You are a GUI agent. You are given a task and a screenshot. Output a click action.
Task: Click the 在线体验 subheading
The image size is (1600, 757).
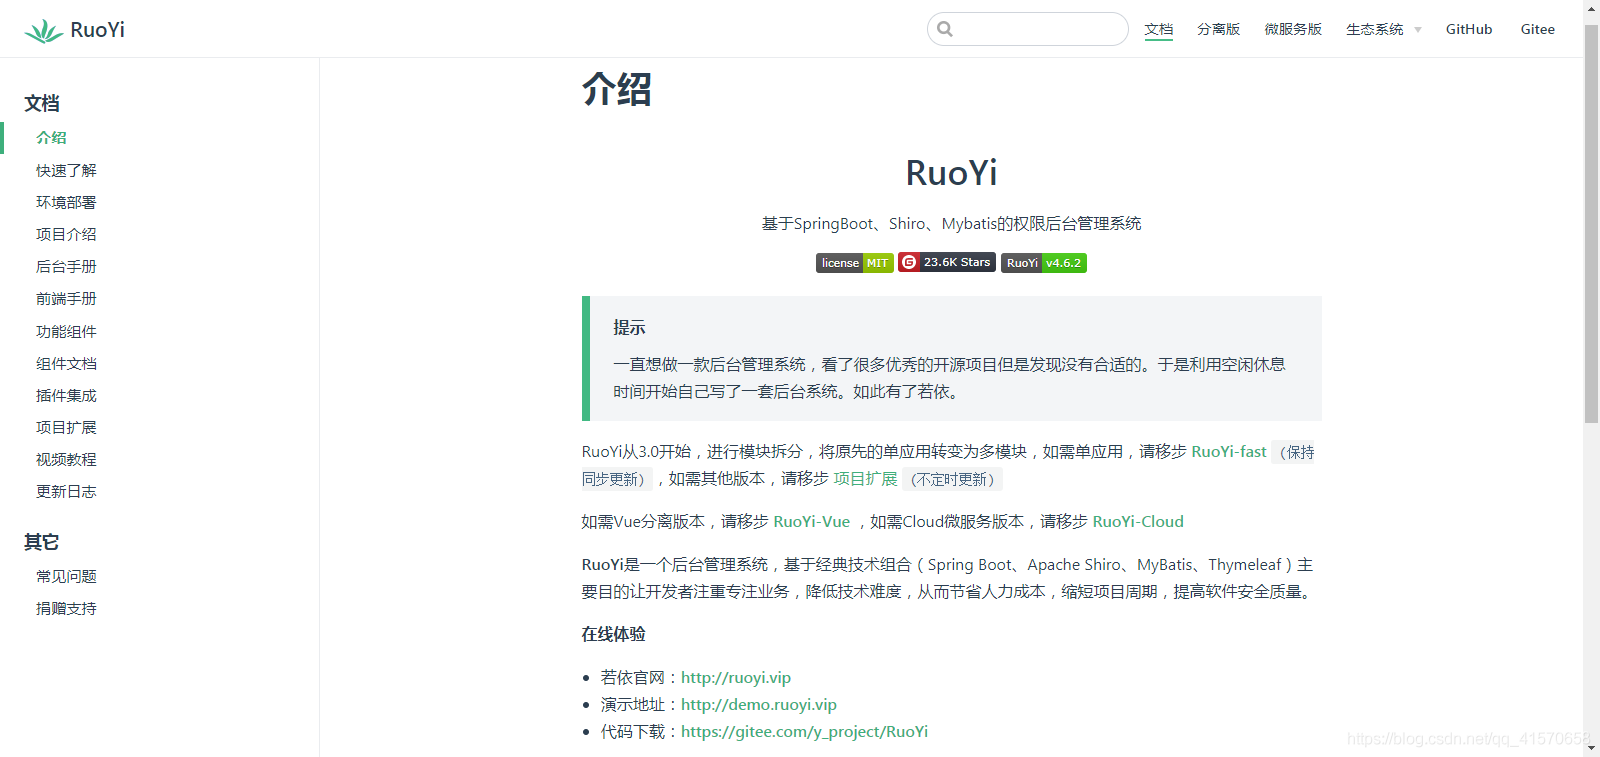(613, 634)
